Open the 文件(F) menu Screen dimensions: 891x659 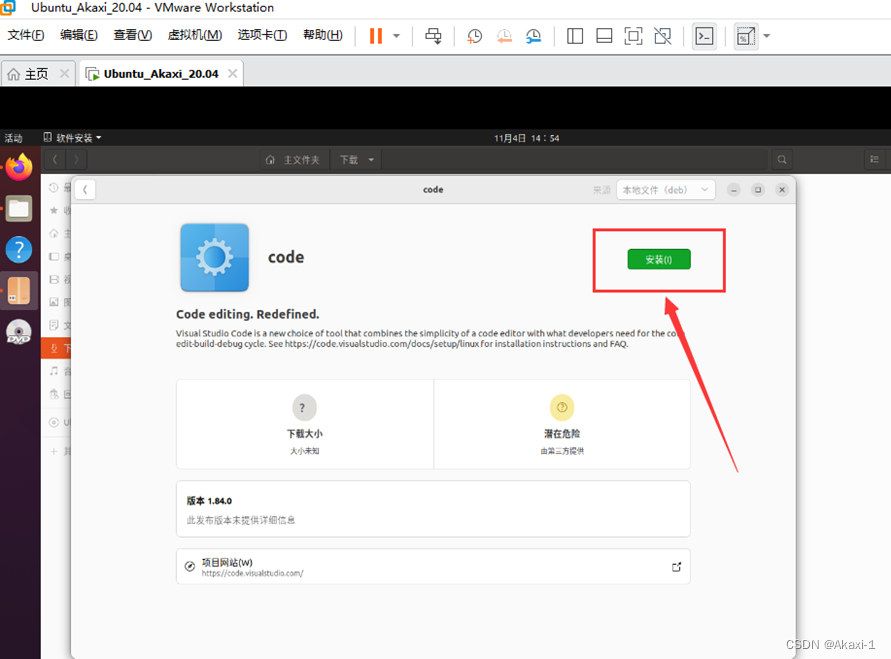[26, 35]
